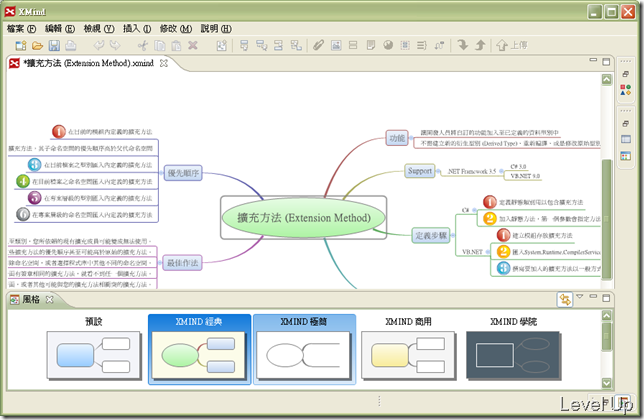Open the Markers view with colored shapes icon
This screenshot has width=644, height=420.
(625, 90)
